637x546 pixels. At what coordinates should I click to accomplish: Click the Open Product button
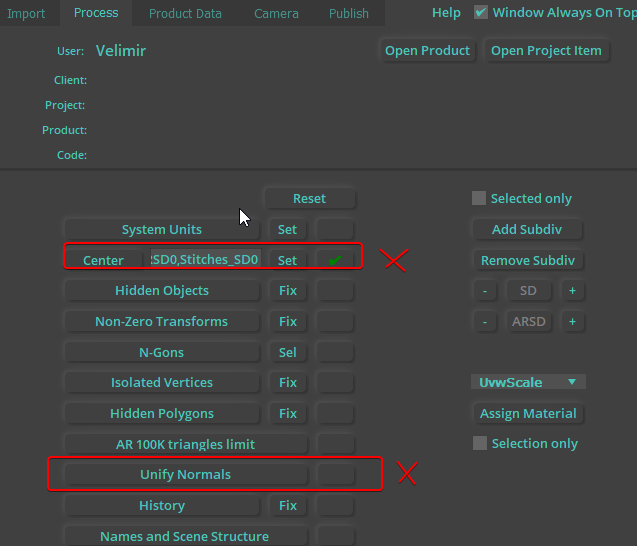click(427, 51)
